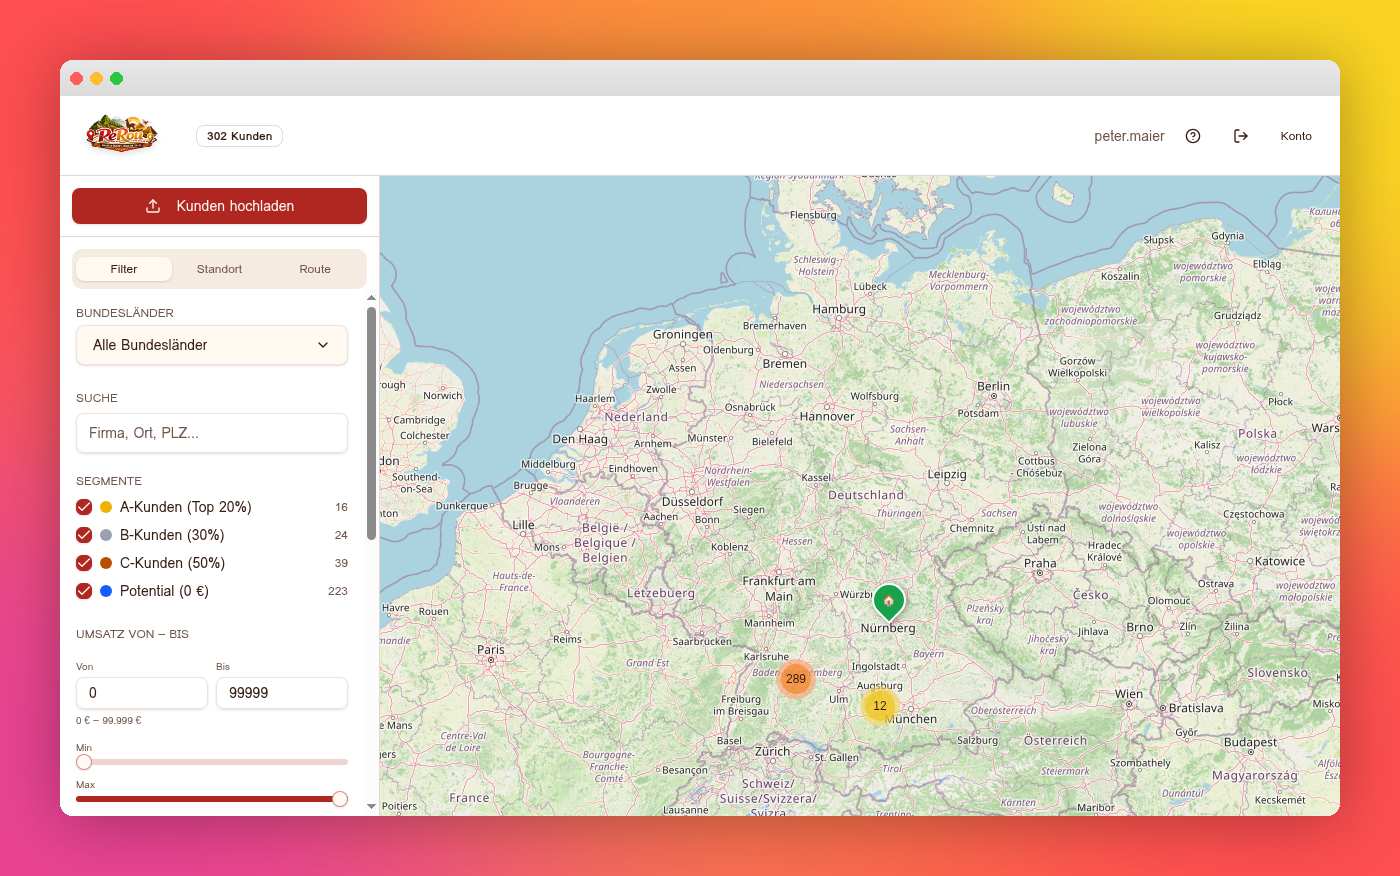Click the Min umsatz slider handle
This screenshot has width=1400, height=876.
coord(84,762)
